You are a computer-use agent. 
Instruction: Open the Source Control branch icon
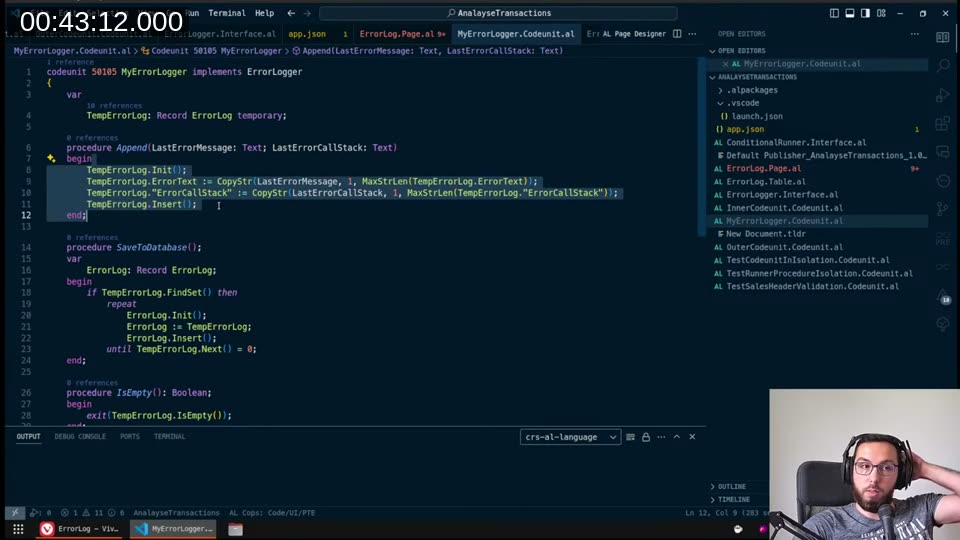[943, 208]
